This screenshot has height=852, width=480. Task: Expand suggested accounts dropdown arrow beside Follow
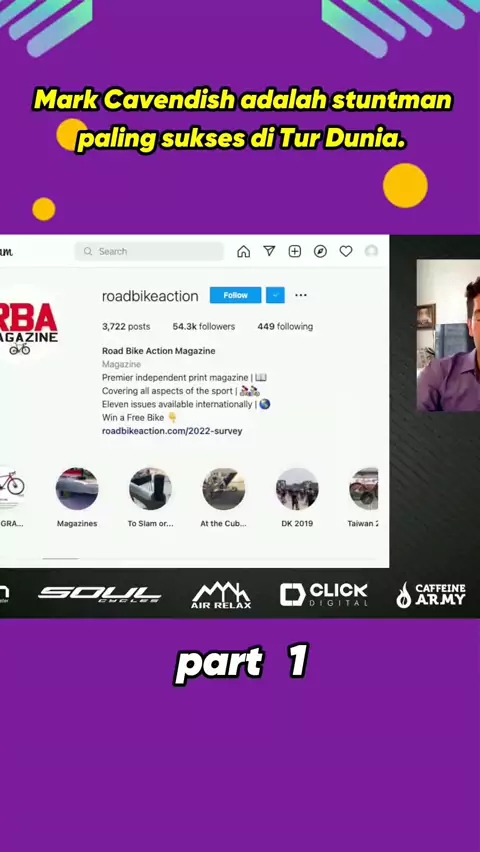(x=275, y=295)
